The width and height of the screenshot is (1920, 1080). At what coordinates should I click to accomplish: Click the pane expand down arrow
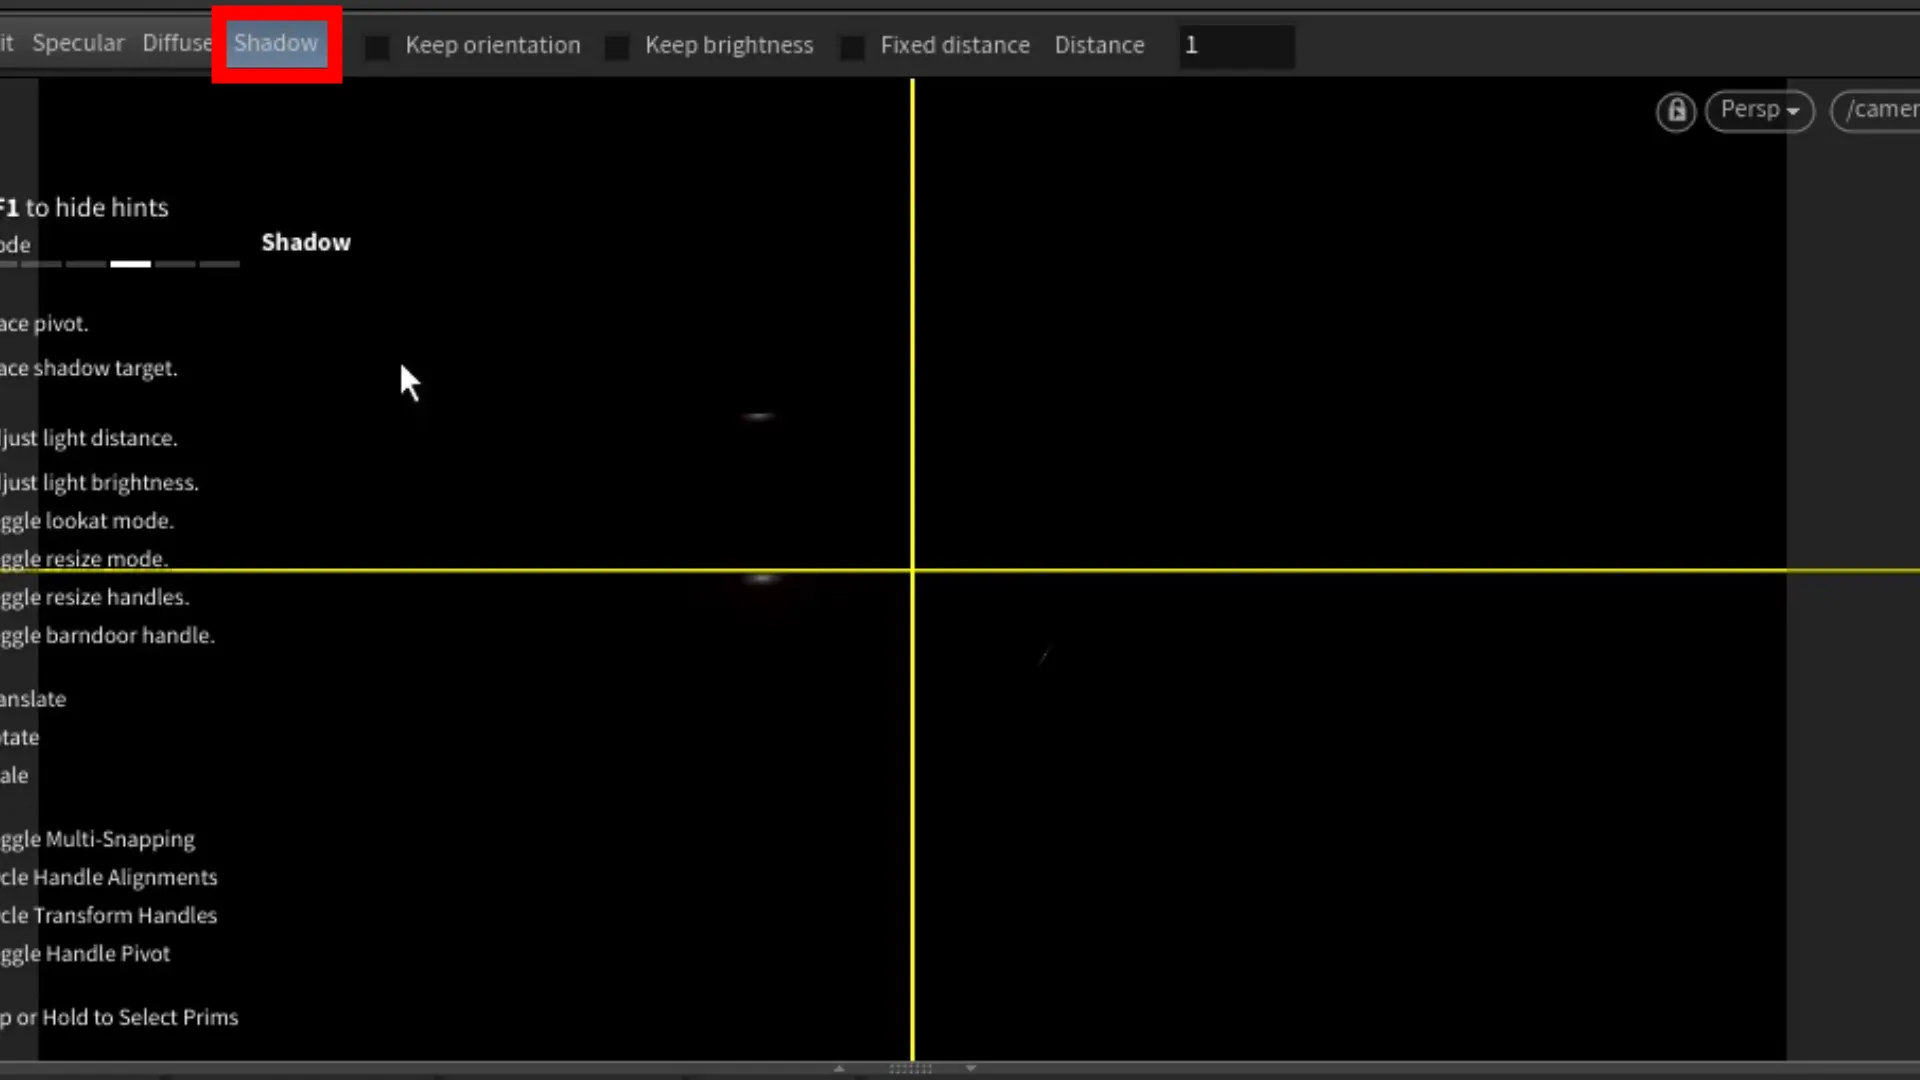pyautogui.click(x=970, y=1068)
